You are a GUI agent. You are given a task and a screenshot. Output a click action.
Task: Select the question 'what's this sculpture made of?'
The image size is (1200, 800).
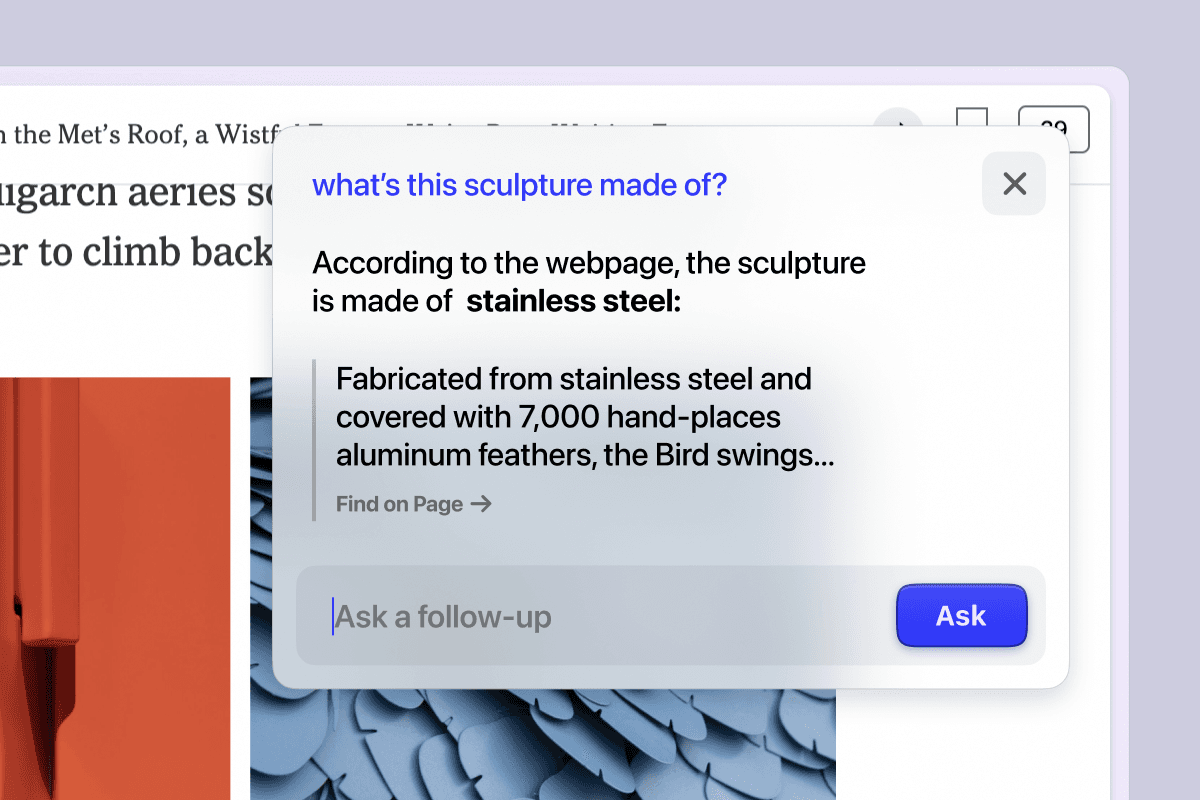(x=519, y=185)
